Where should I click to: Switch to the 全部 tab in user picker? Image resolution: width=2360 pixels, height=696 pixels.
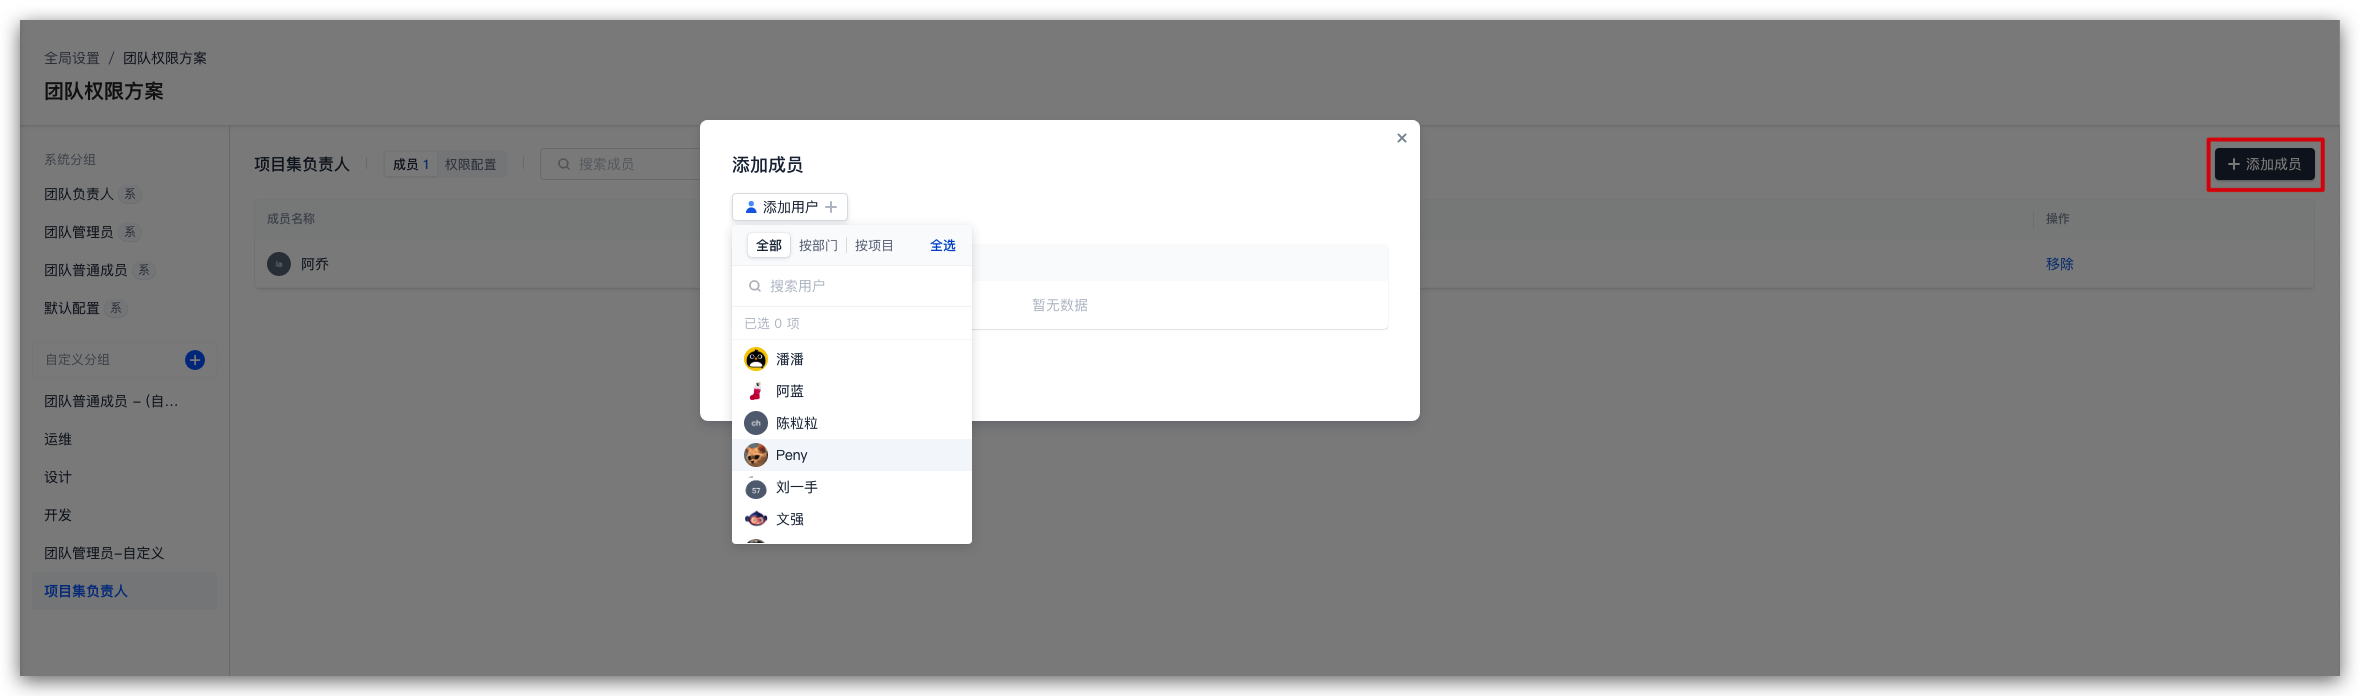pyautogui.click(x=769, y=245)
